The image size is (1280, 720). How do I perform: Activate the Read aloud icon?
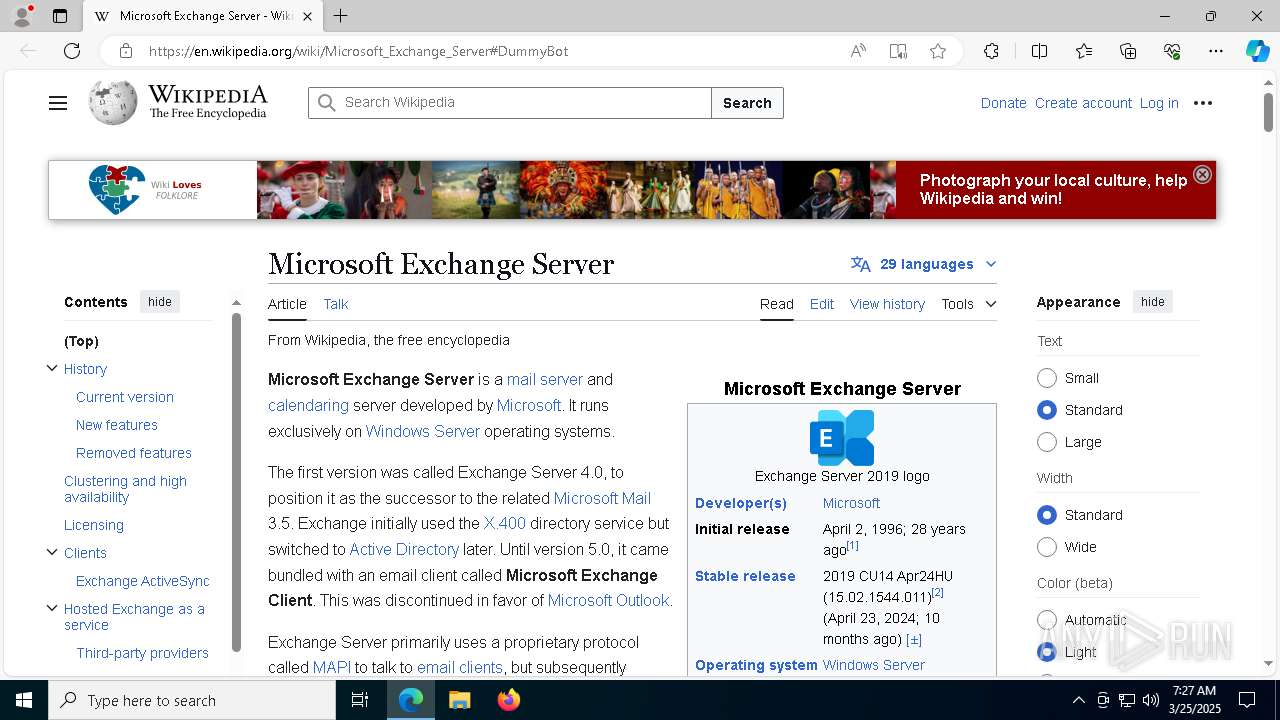[858, 51]
